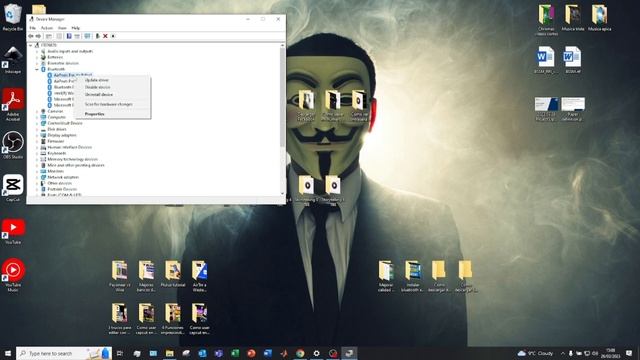Image resolution: width=640 pixels, height=360 pixels.
Task: Open the red YouTube desktop shortcut
Action: tap(13, 231)
